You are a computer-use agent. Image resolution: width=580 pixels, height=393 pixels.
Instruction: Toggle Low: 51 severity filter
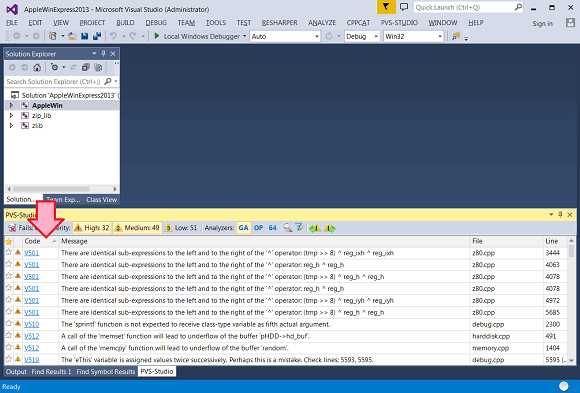pyautogui.click(x=181, y=228)
